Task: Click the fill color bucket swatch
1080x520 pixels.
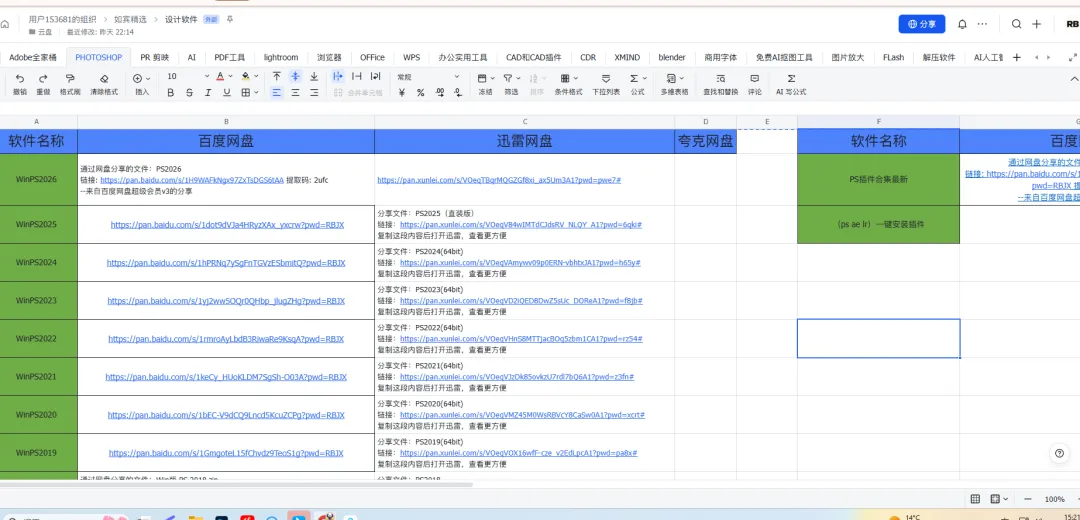Action: pyautogui.click(x=246, y=76)
